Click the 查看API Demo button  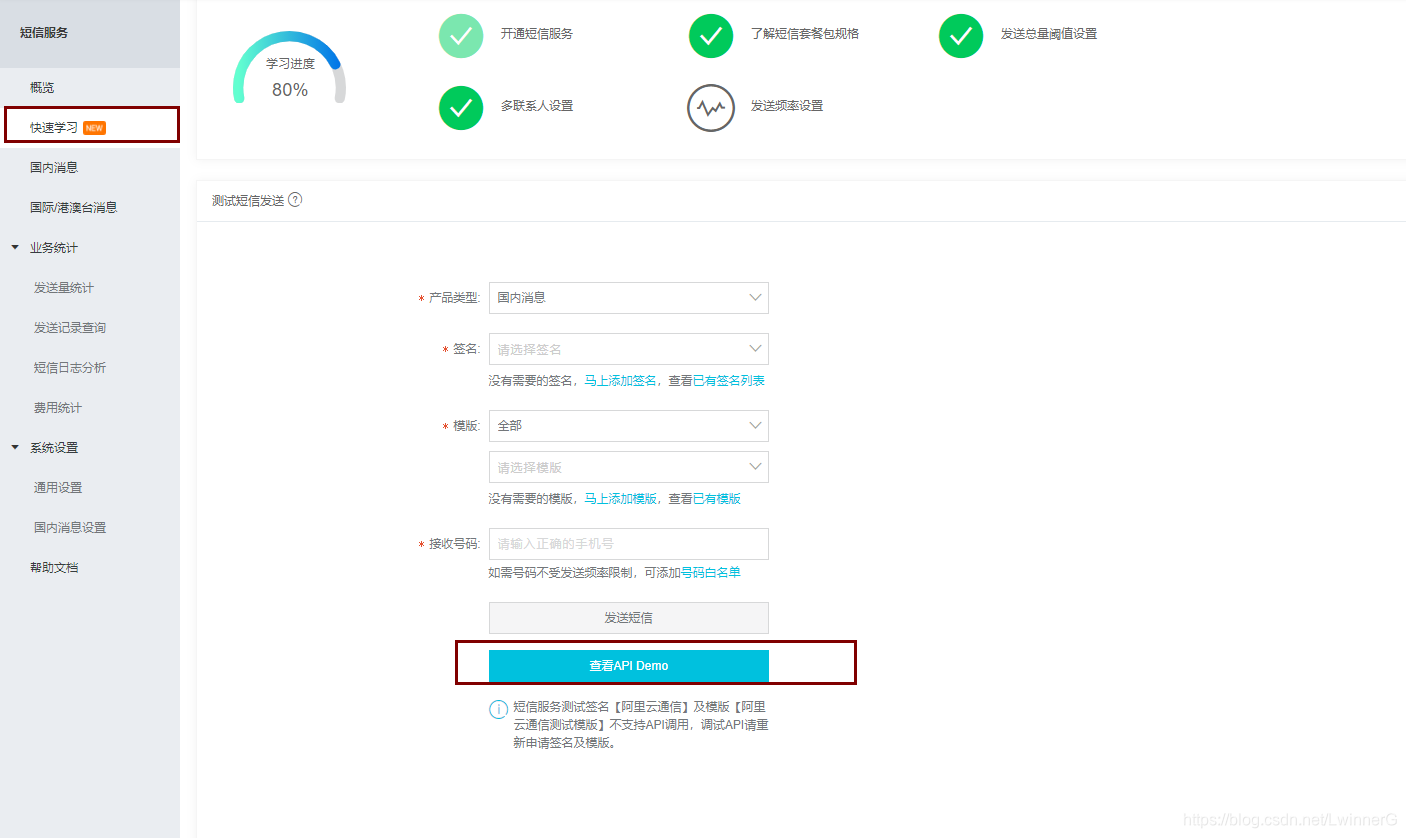pyautogui.click(x=628, y=666)
